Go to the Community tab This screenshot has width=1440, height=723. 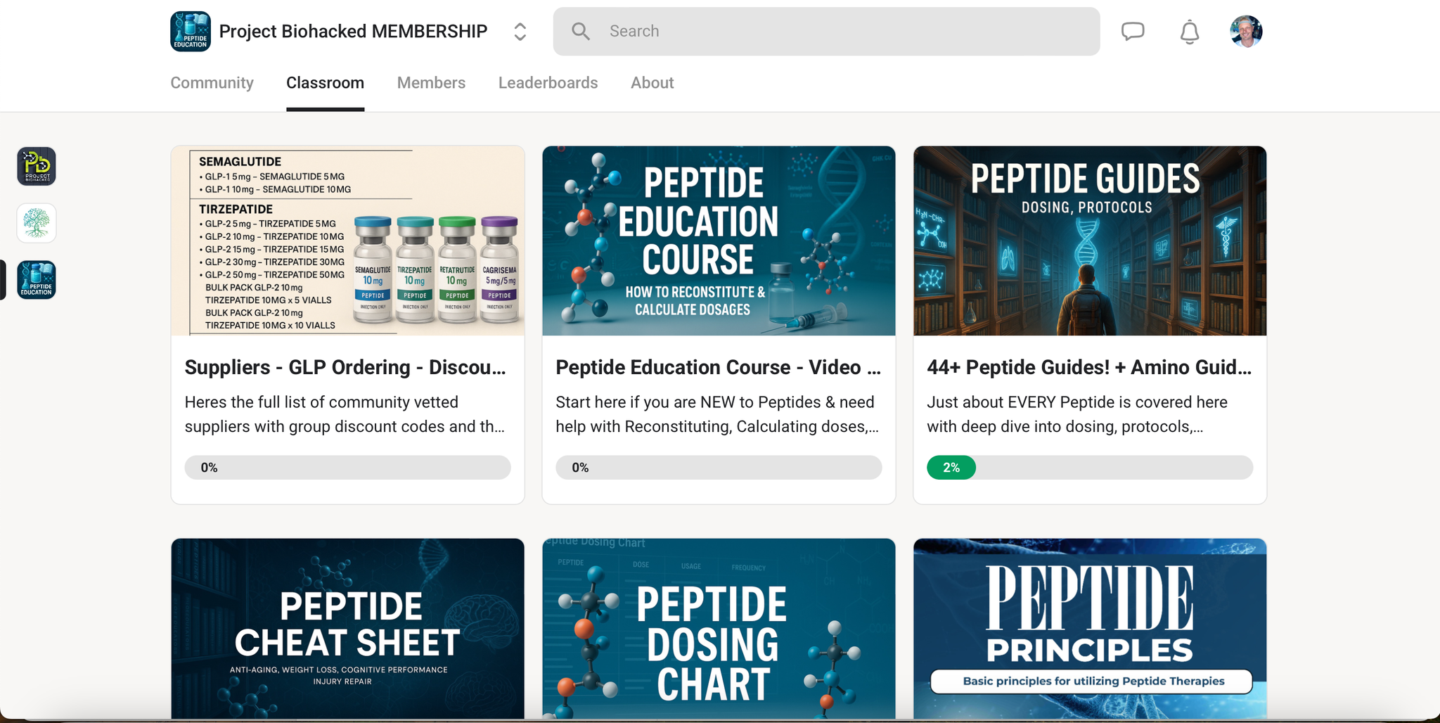212,83
